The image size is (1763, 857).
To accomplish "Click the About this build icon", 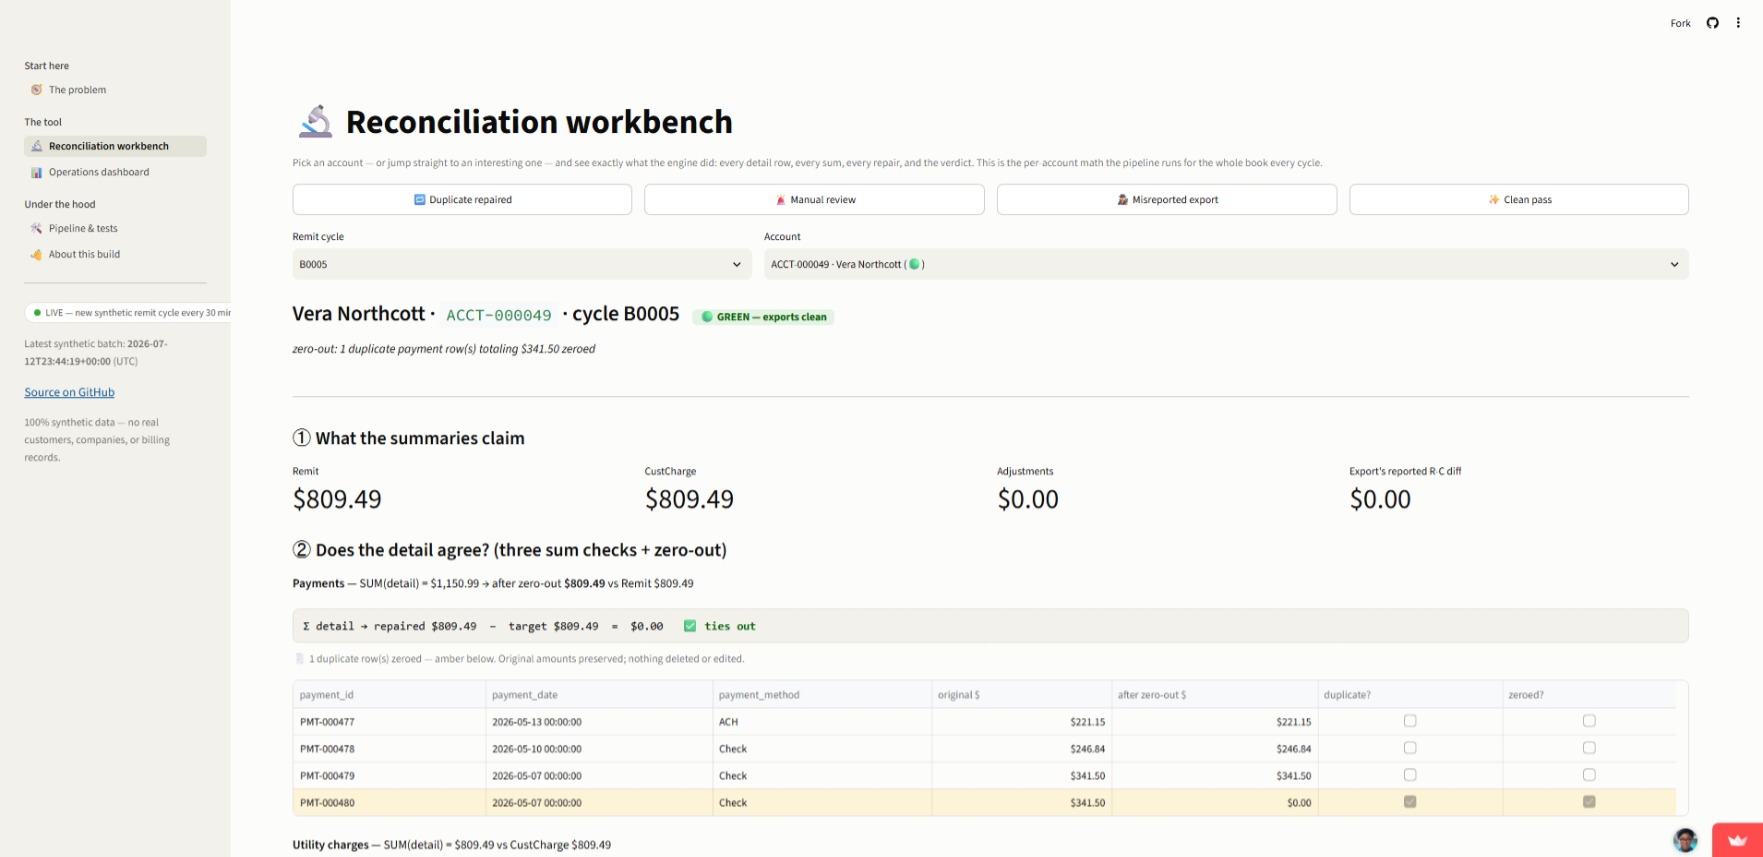I will click(37, 254).
